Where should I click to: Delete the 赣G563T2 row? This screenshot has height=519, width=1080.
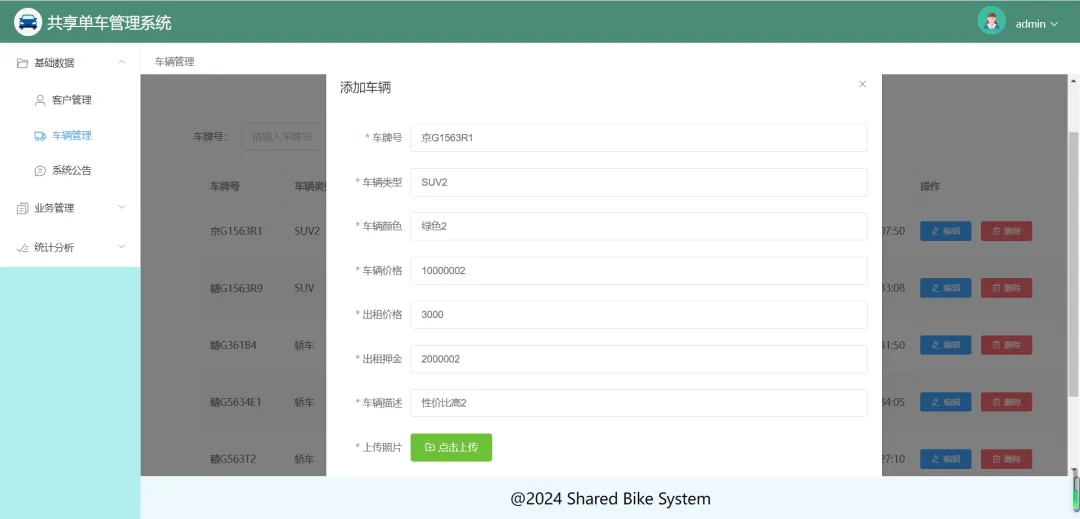1006,459
